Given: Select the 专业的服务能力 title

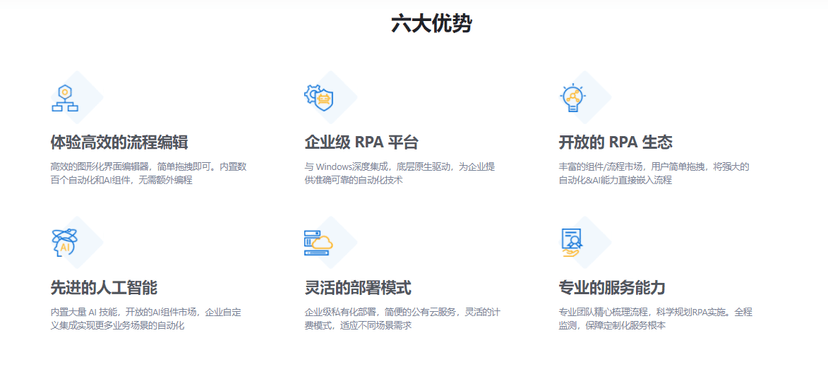Looking at the screenshot, I should click(611, 288).
